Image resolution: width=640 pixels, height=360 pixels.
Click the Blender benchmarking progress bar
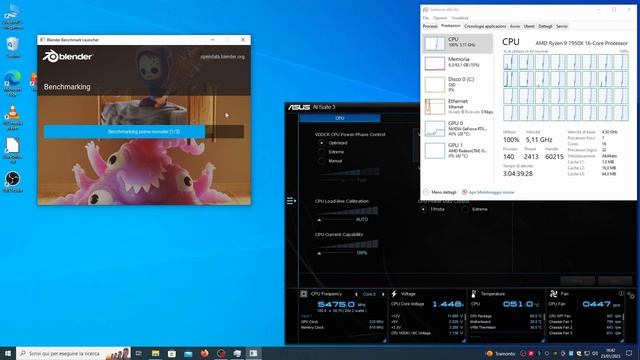click(x=144, y=132)
